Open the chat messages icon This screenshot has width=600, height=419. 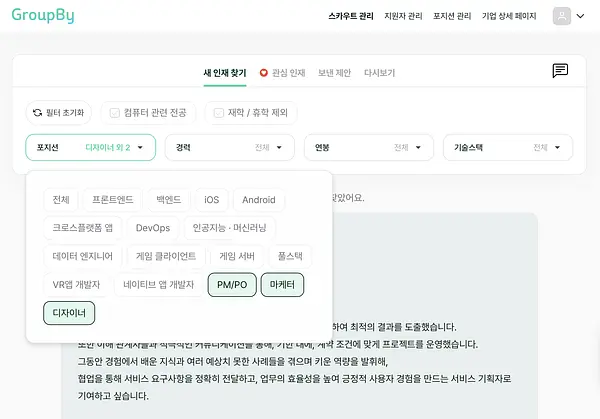pos(560,71)
